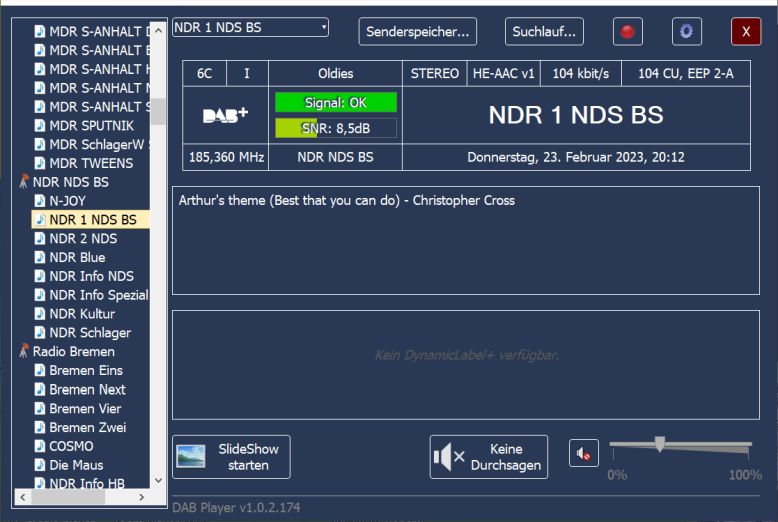Select NDR Info NDS station
778x522 pixels.
(x=91, y=276)
